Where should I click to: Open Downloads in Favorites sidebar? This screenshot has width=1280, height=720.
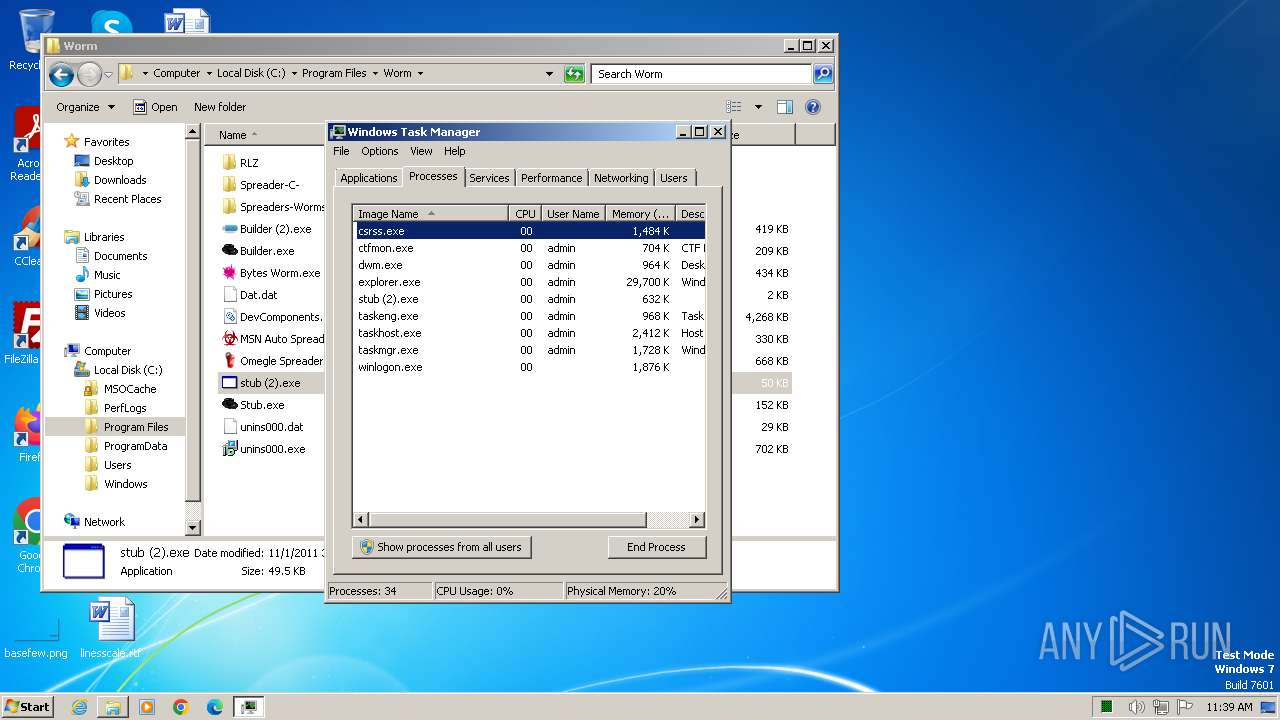tap(120, 180)
